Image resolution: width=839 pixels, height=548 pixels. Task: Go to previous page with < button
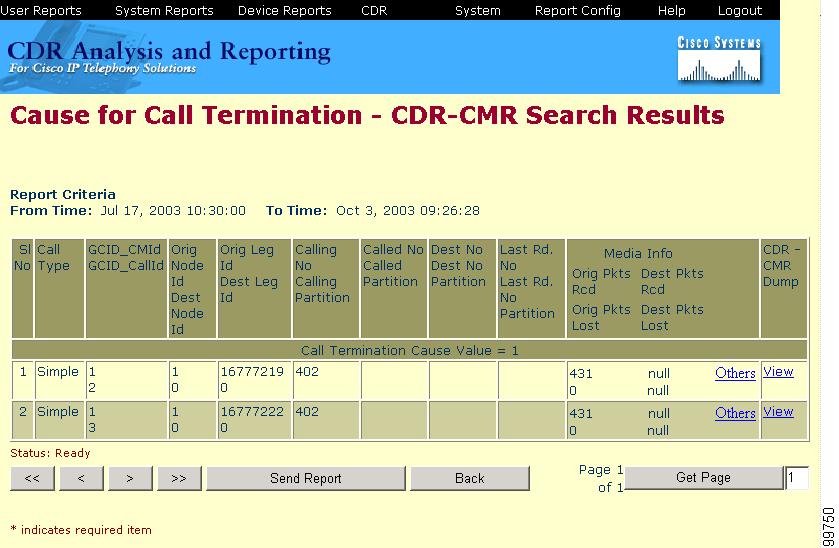click(x=81, y=478)
